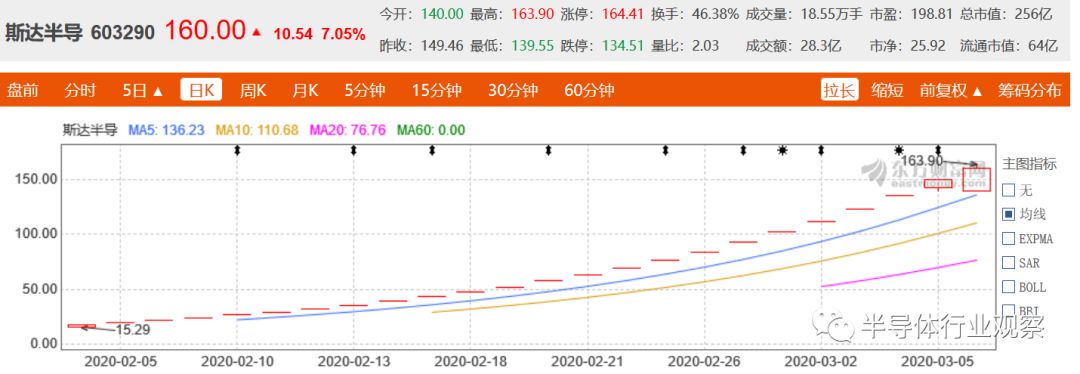Click the 缩短 button
The height and width of the screenshot is (374, 1080).
tap(888, 90)
